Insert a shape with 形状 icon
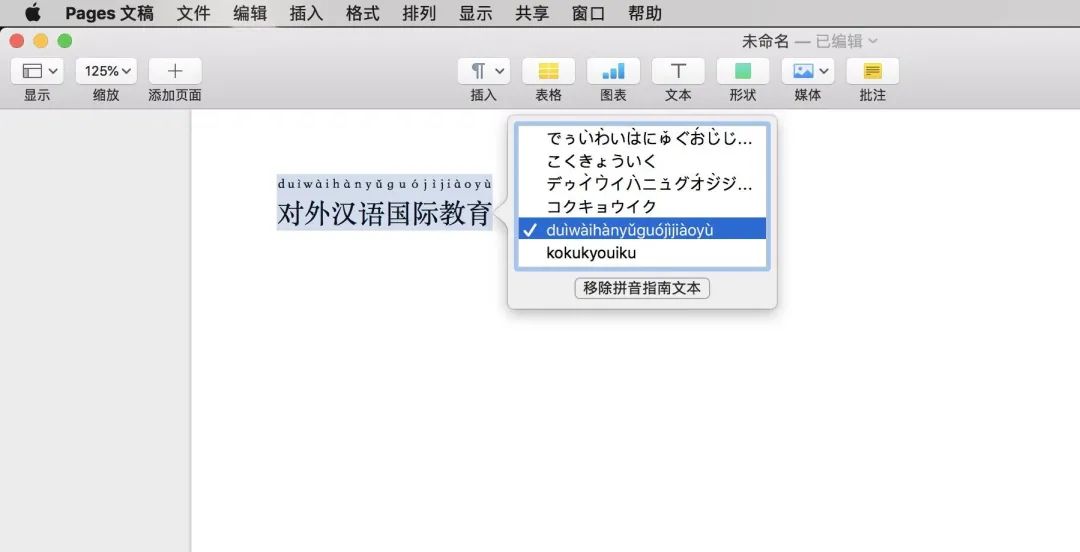 742,71
